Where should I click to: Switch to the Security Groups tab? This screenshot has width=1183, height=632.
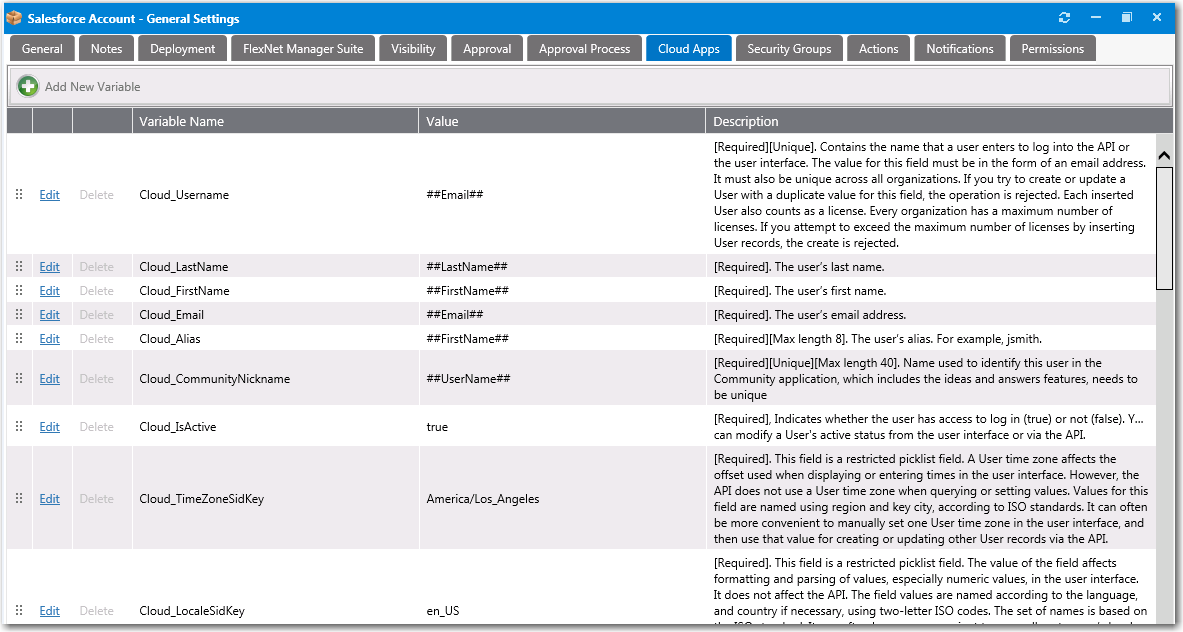point(789,47)
